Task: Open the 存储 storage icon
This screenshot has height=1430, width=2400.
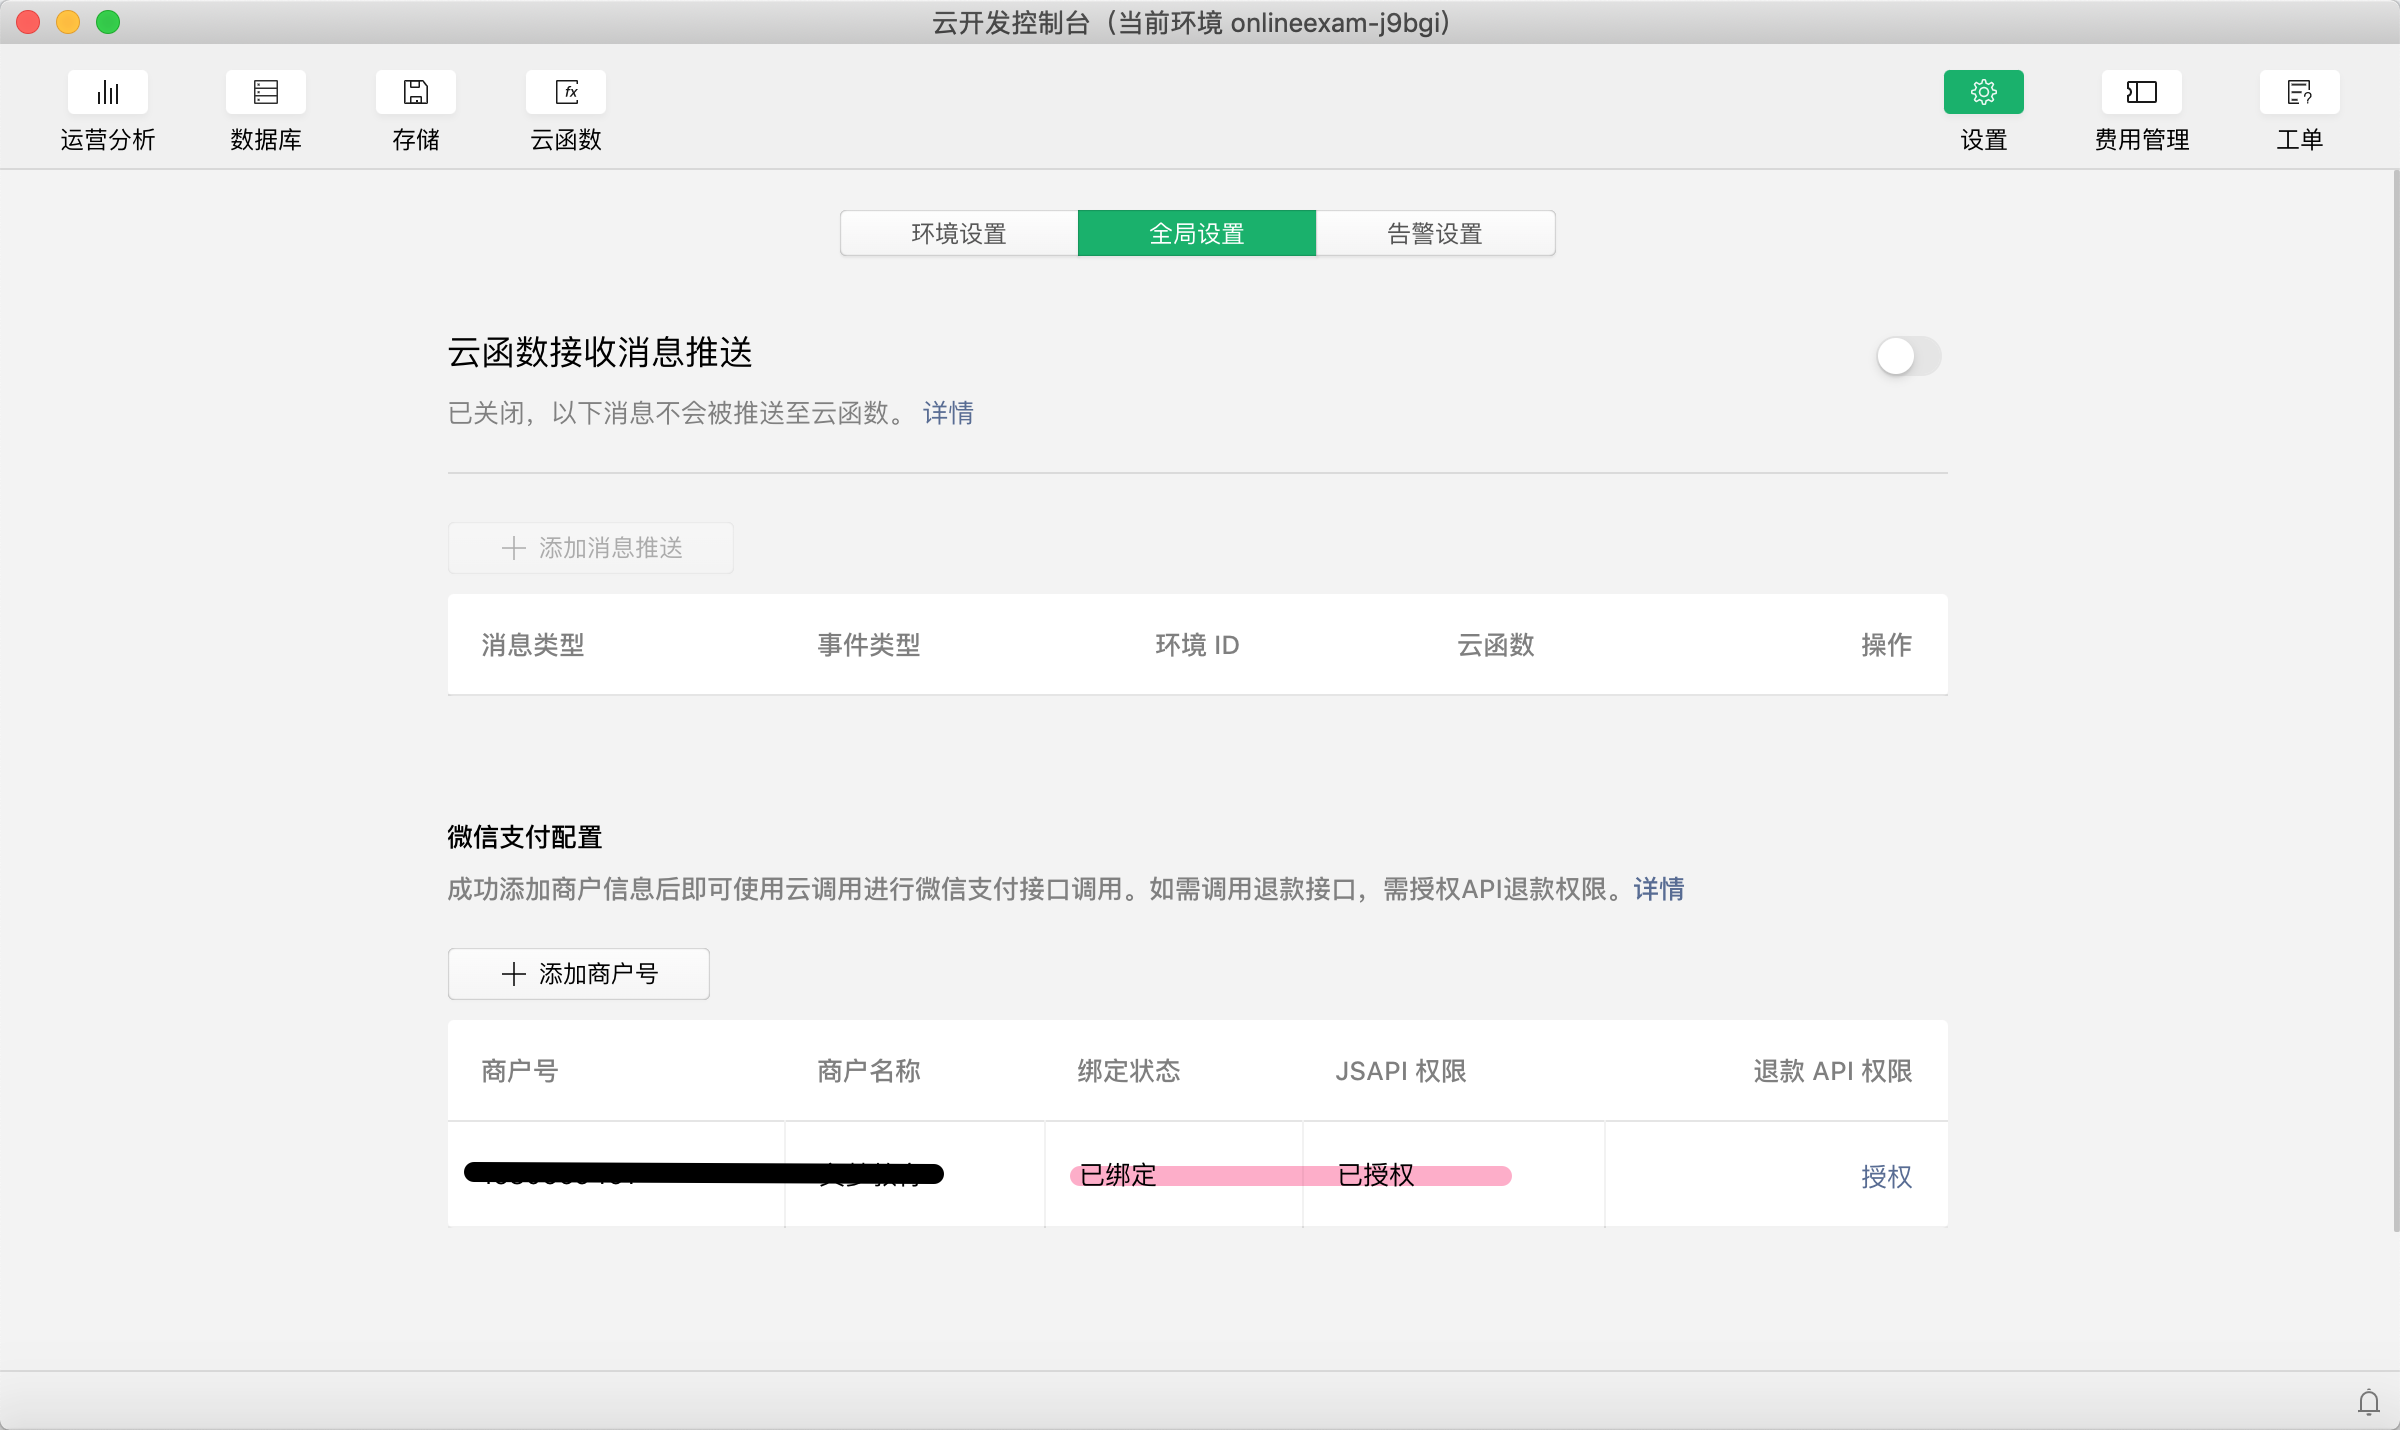Action: point(415,93)
